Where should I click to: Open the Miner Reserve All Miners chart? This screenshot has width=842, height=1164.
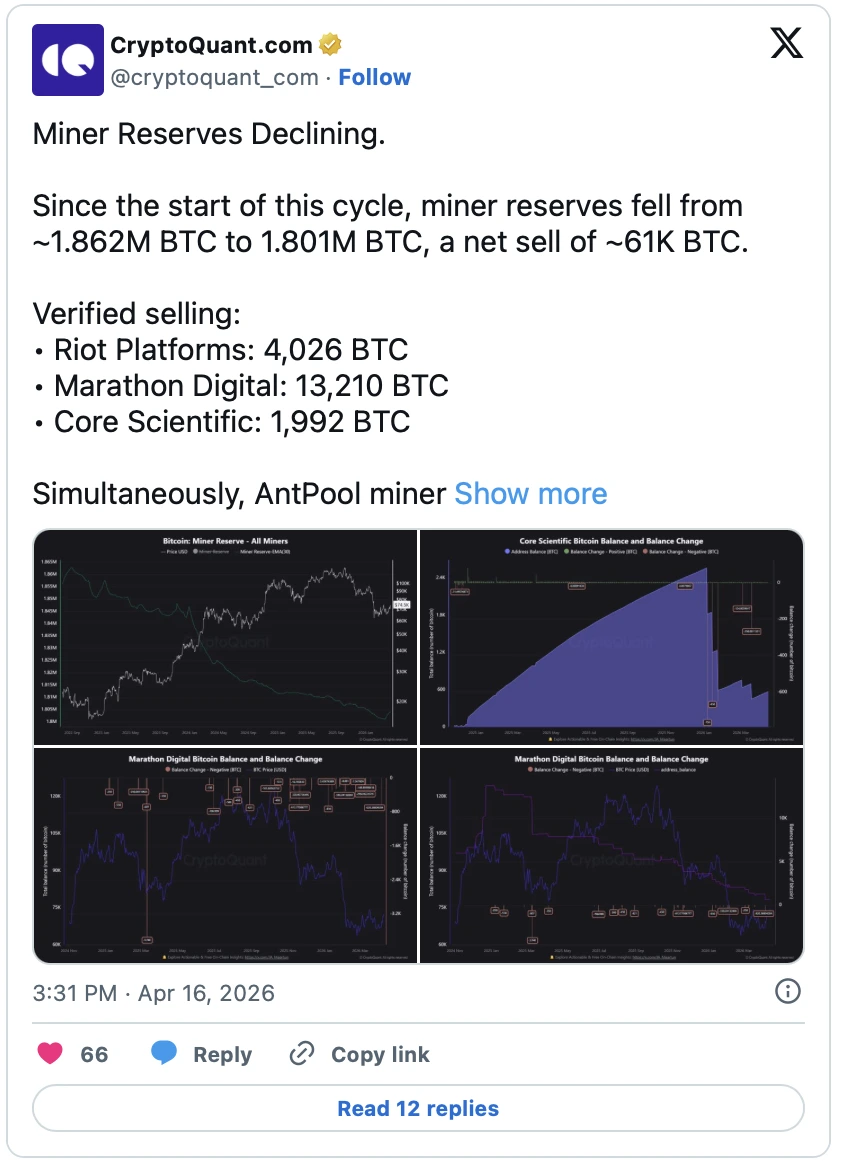225,636
